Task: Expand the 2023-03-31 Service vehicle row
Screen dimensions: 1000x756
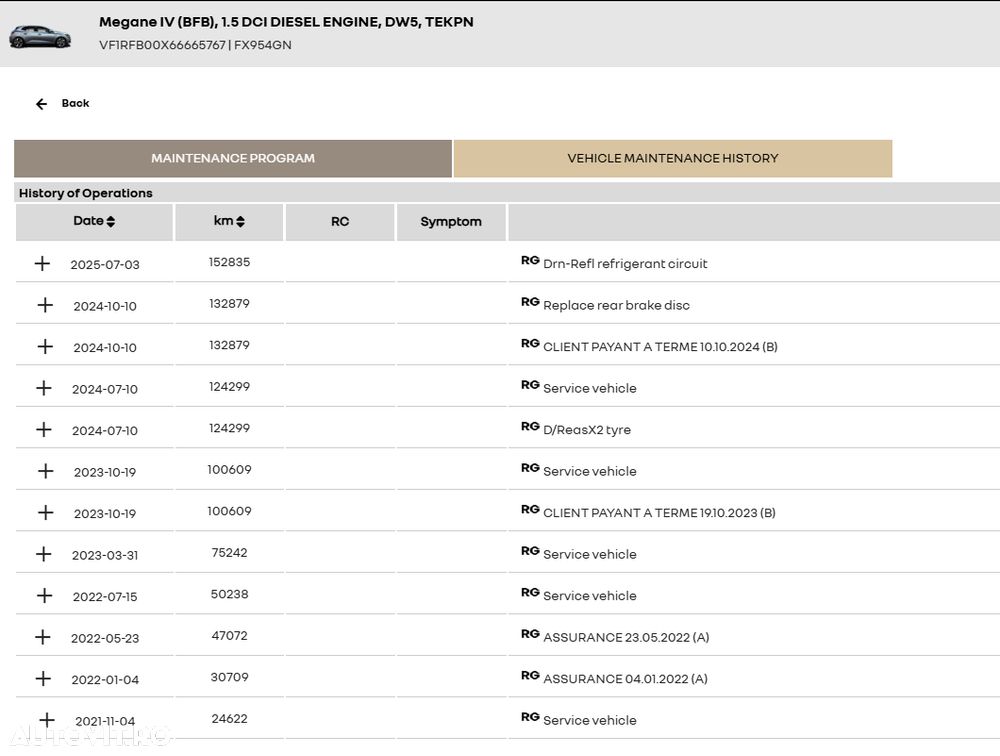Action: [43, 554]
